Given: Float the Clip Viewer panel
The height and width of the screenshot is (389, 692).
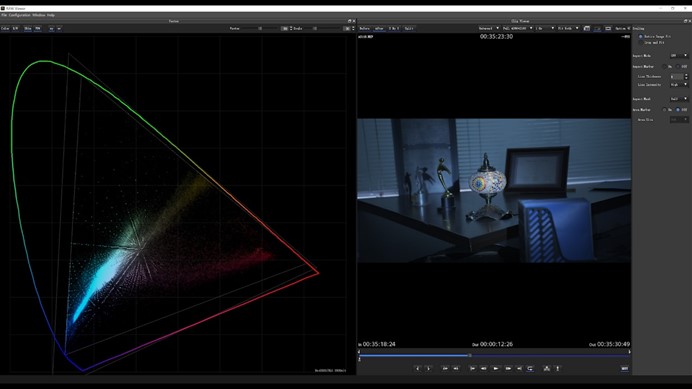Looking at the screenshot, I should [x=685, y=21].
